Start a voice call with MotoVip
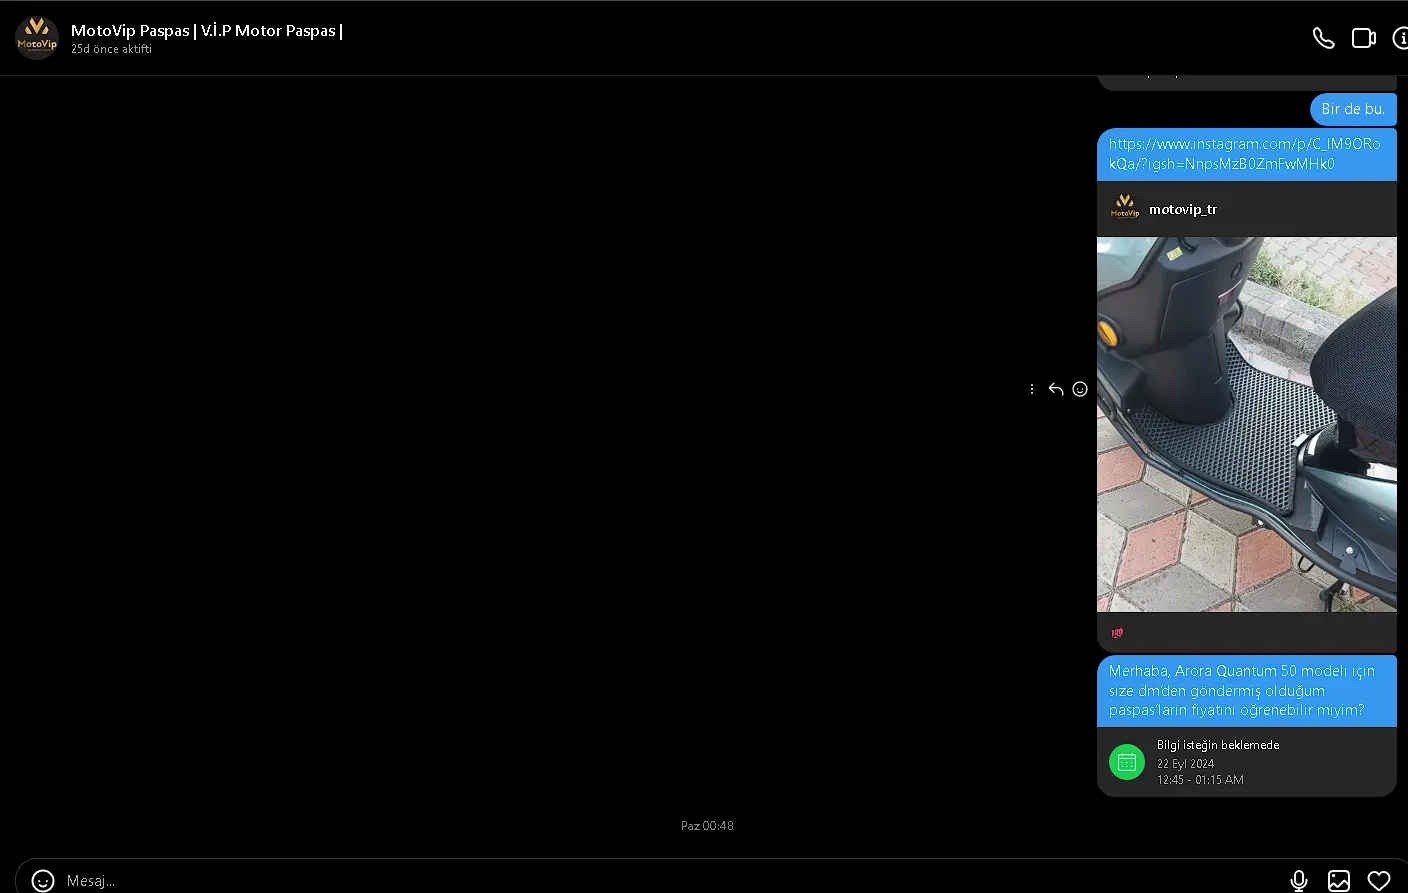Viewport: 1408px width, 893px height. tap(1323, 38)
